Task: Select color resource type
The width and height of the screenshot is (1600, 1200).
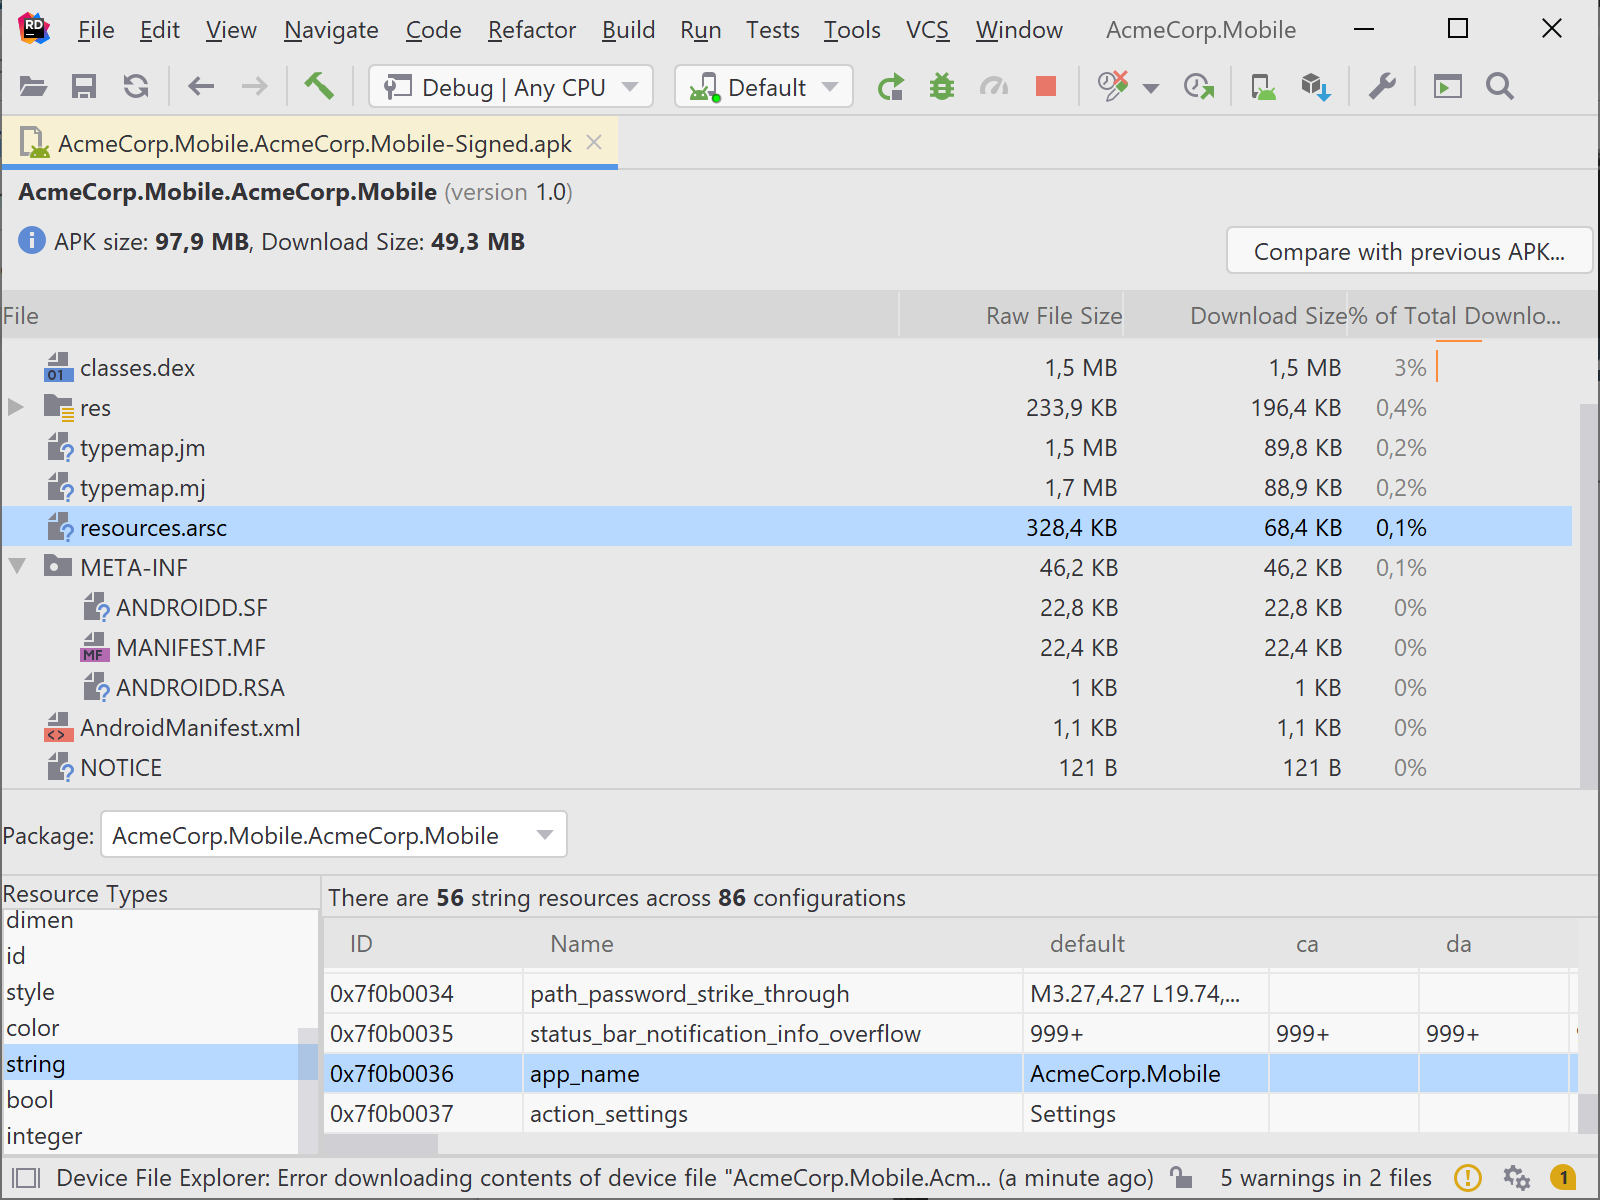Action: click(150, 1028)
